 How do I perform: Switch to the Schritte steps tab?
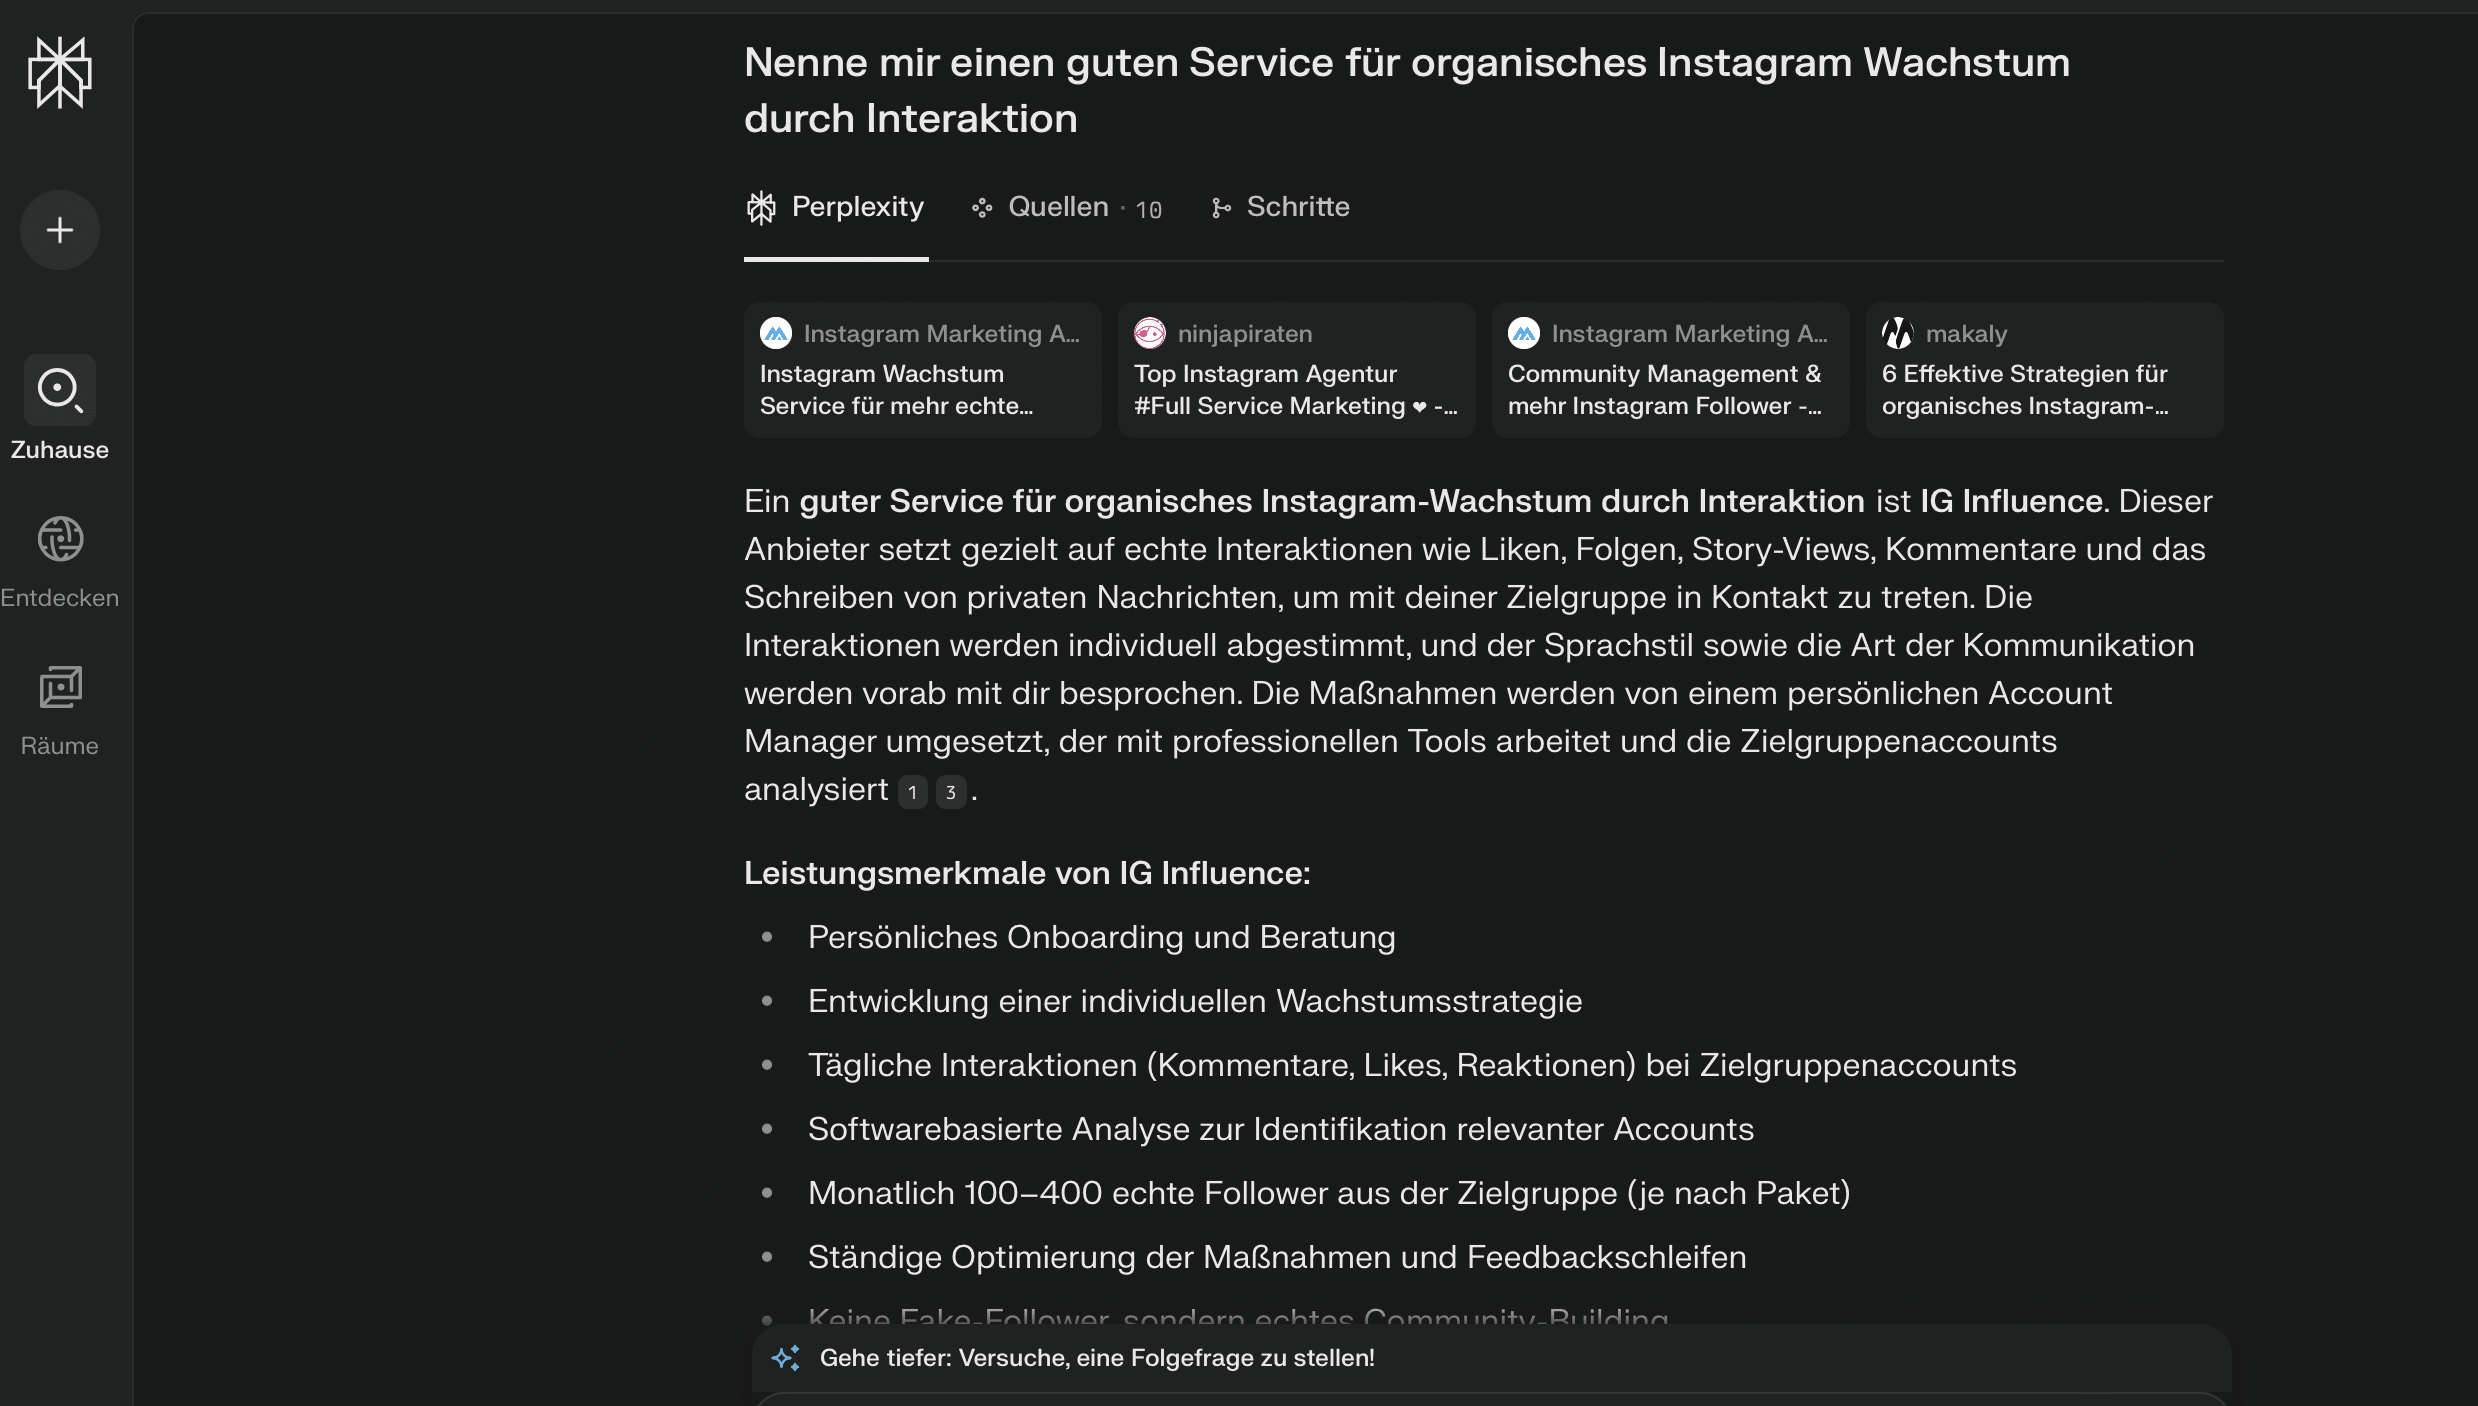tap(1279, 207)
